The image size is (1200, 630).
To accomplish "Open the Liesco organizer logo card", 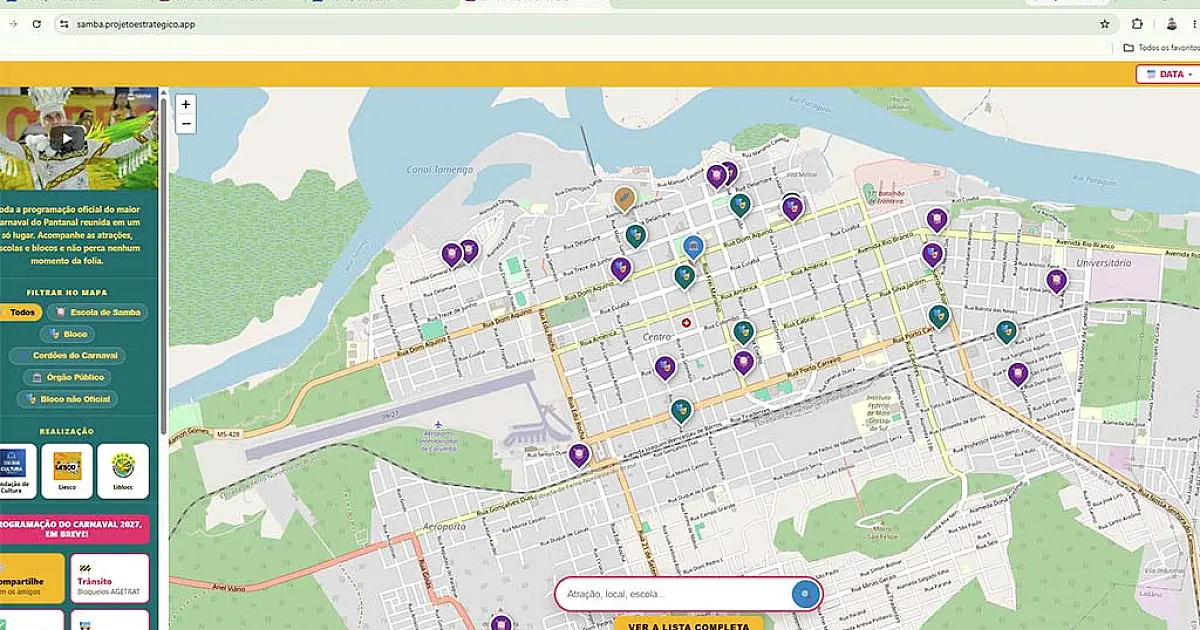I will pos(67,472).
